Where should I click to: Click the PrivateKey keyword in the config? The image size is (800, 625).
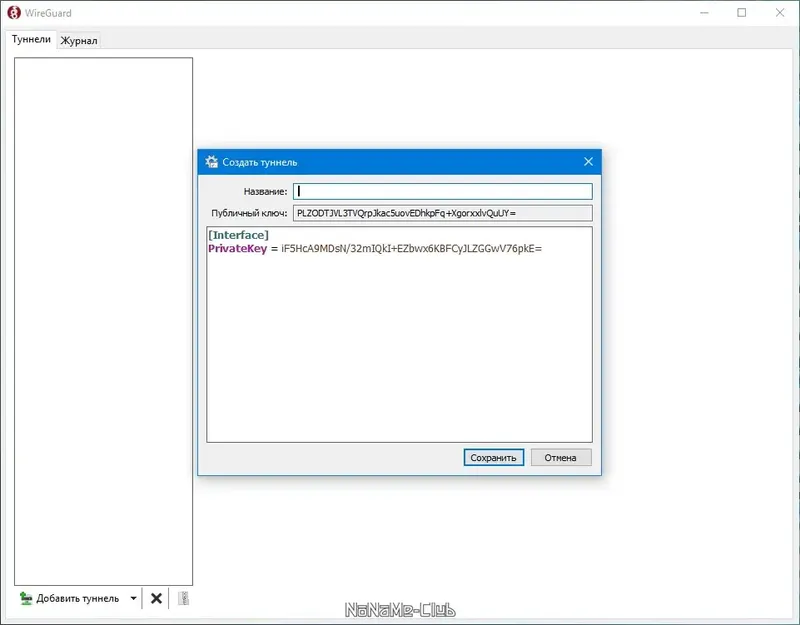237,248
